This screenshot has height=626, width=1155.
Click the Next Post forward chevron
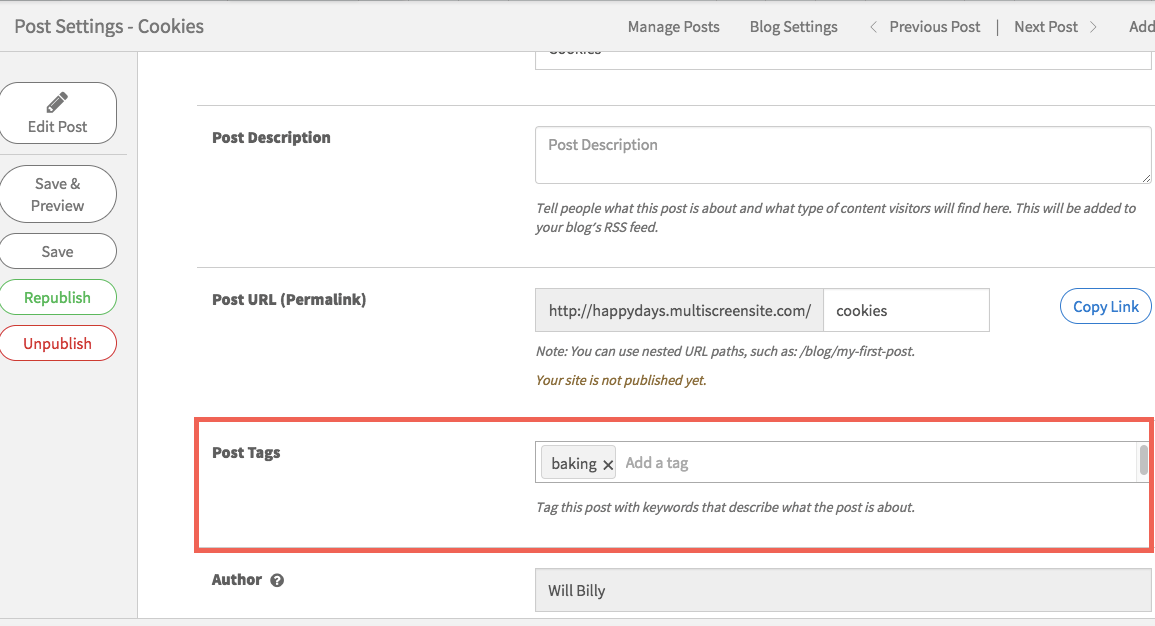1096,26
